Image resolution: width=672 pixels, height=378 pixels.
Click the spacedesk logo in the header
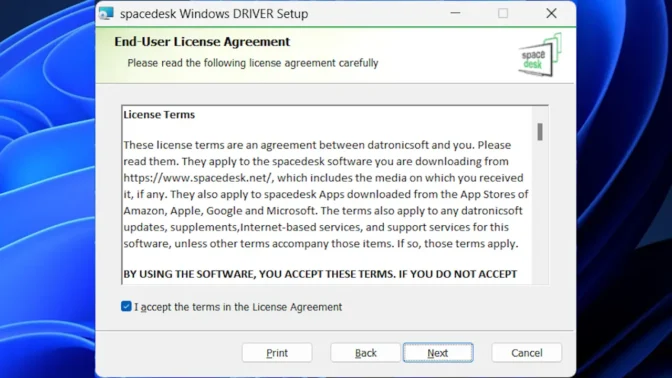[x=540, y=56]
